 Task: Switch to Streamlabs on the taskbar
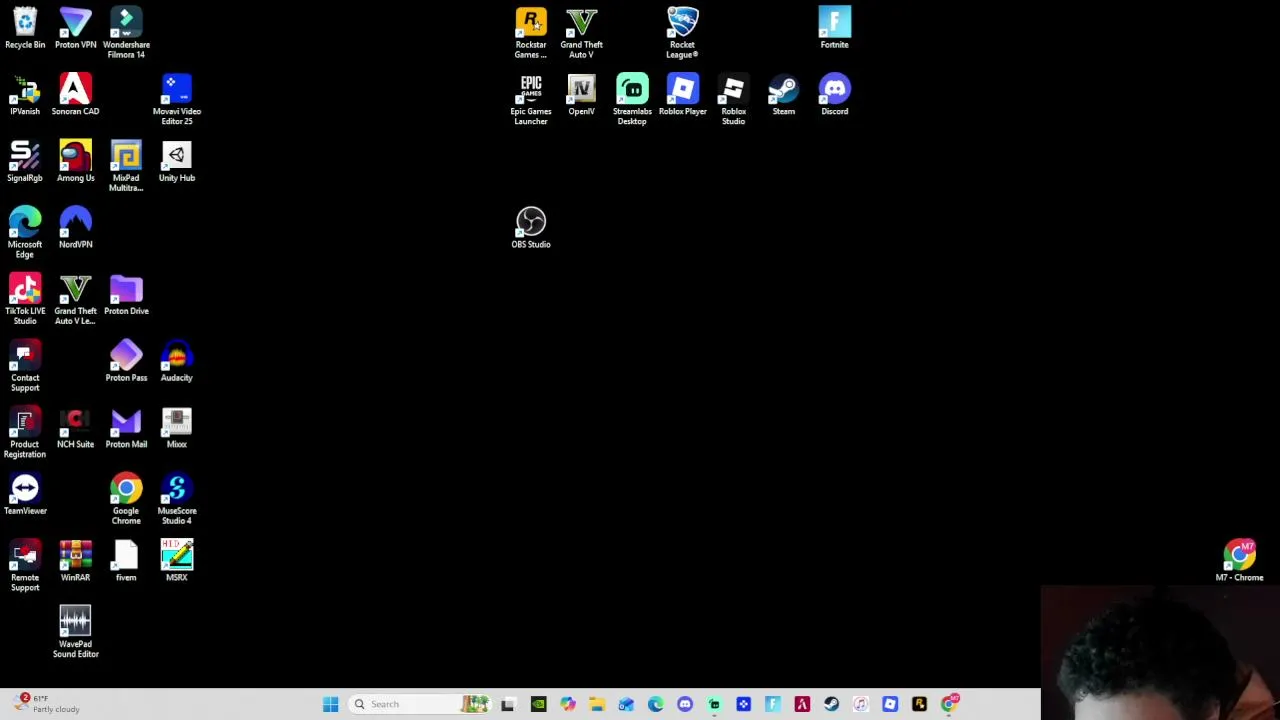[714, 704]
